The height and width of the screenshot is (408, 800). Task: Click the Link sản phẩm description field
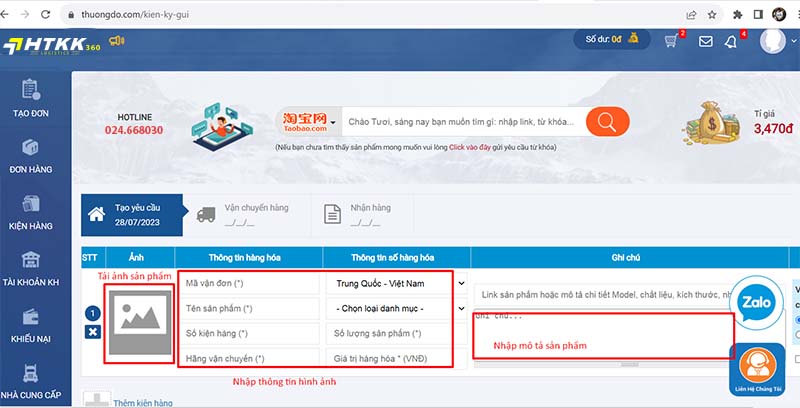coord(604,295)
